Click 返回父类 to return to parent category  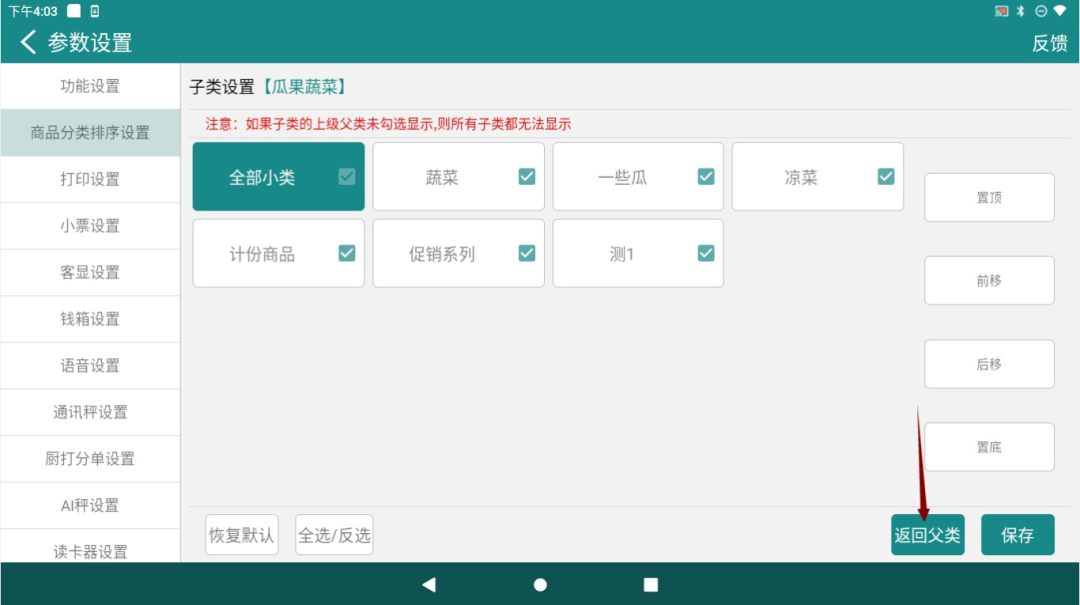tap(927, 535)
